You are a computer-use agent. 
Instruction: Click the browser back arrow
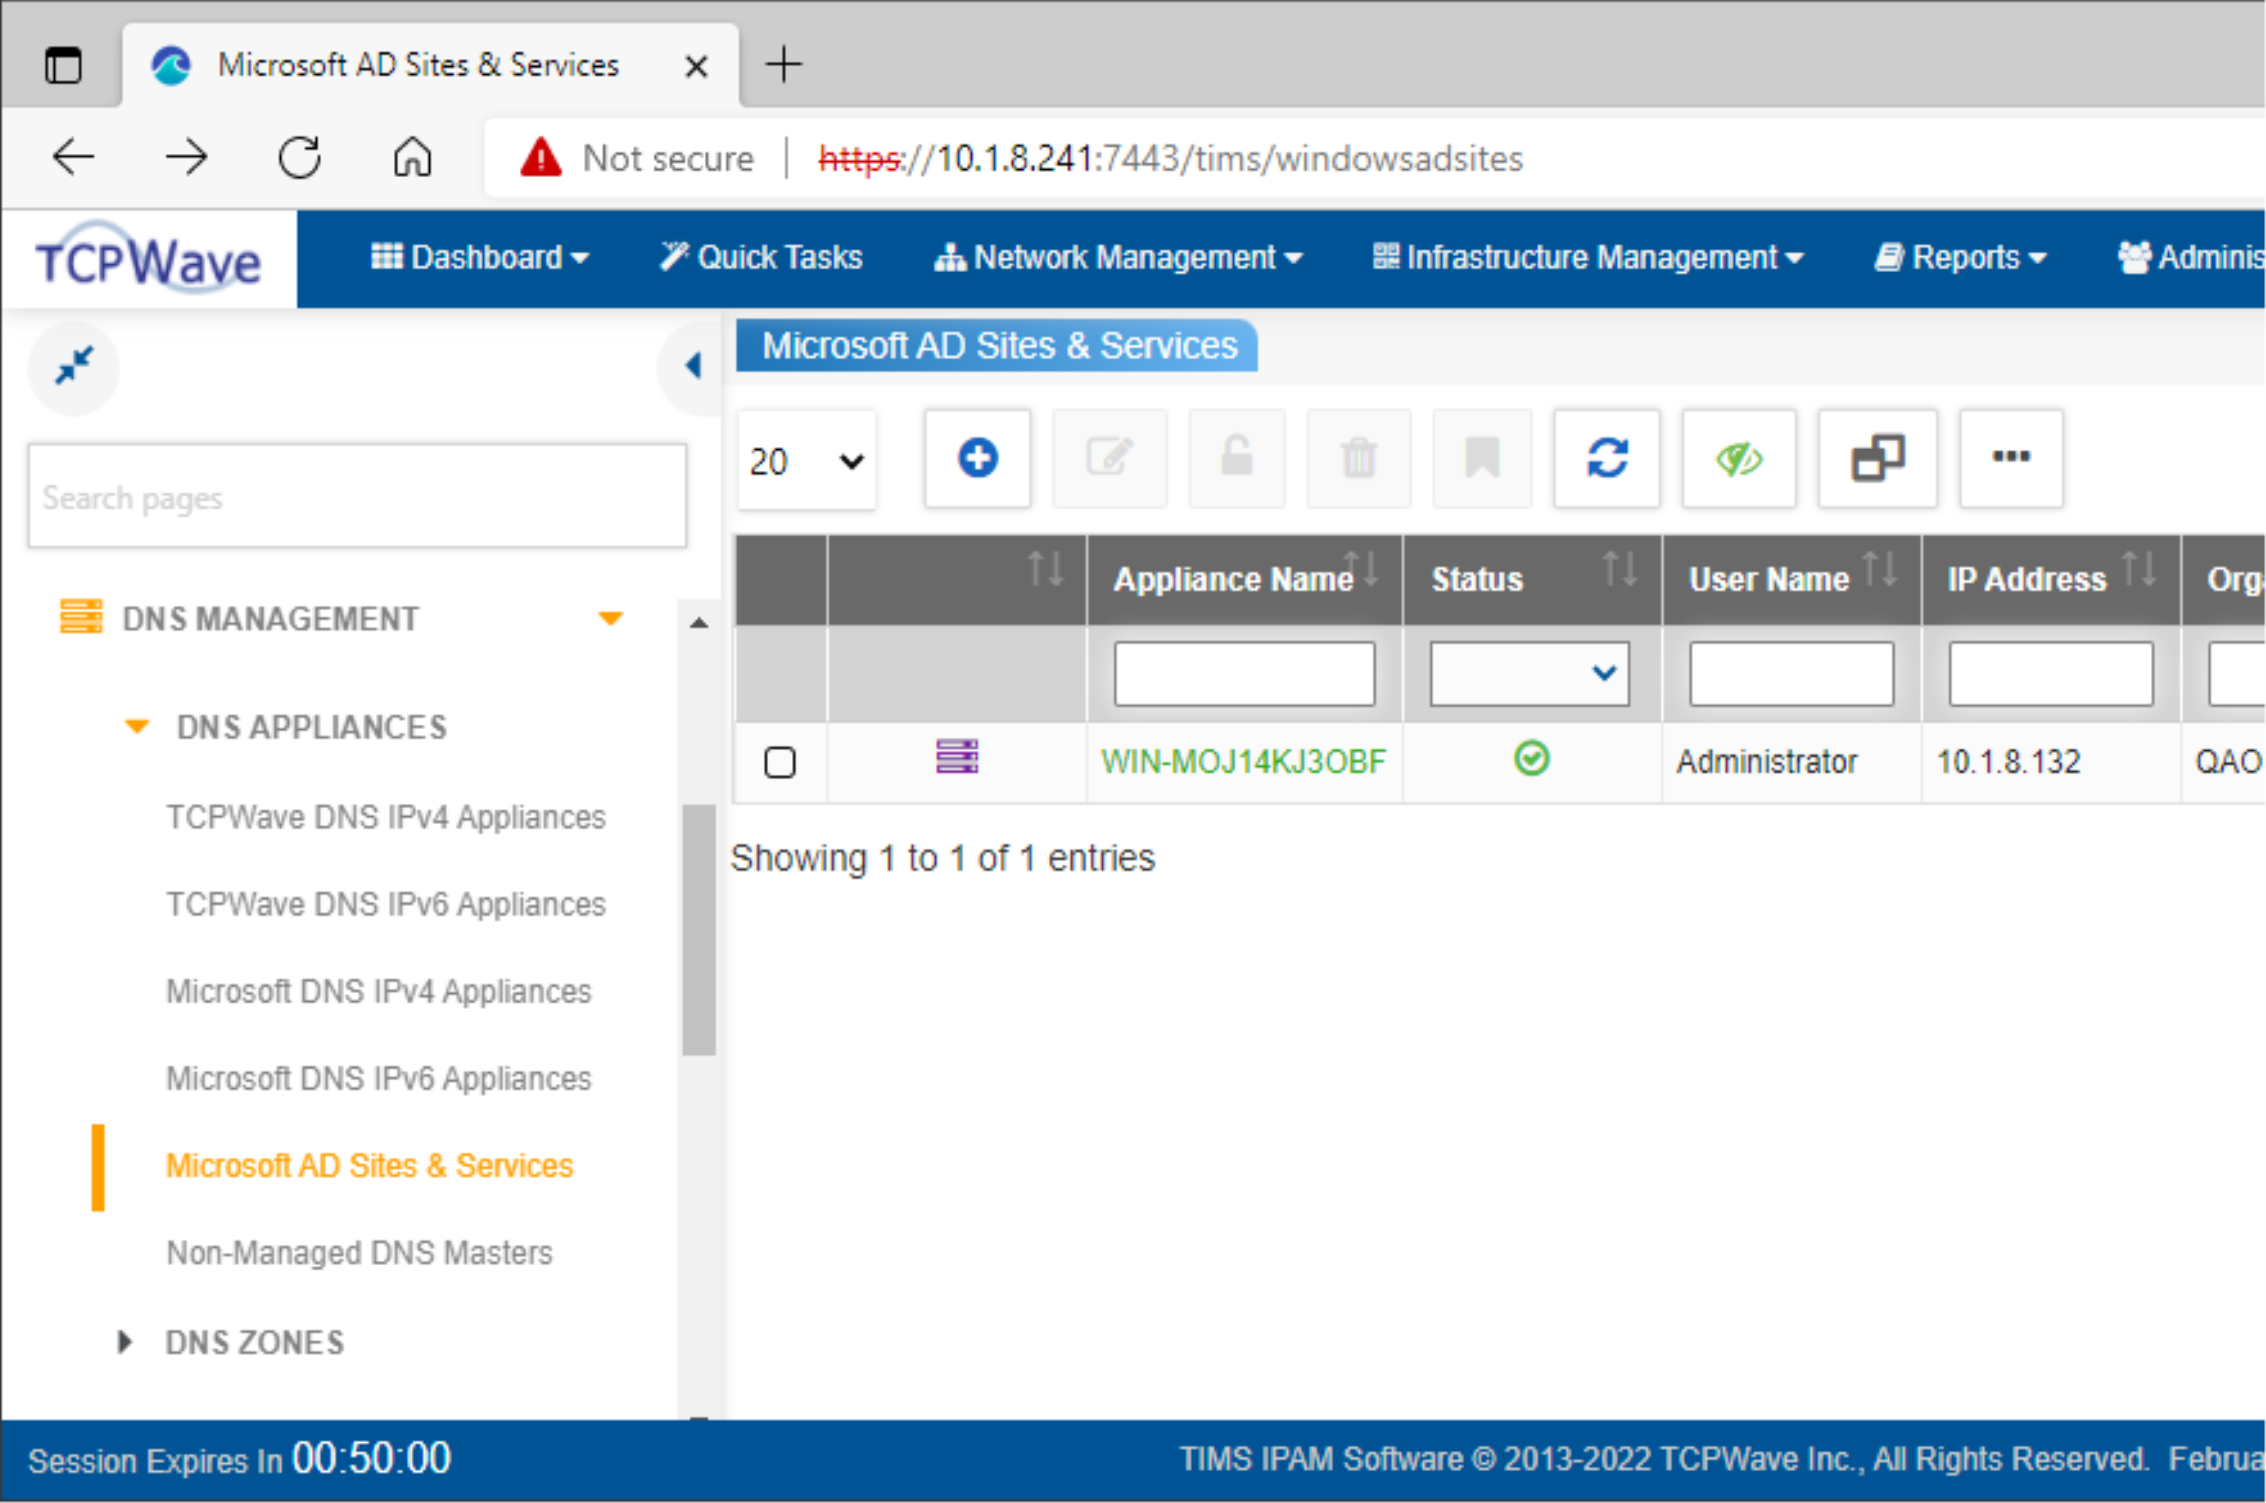[x=73, y=157]
